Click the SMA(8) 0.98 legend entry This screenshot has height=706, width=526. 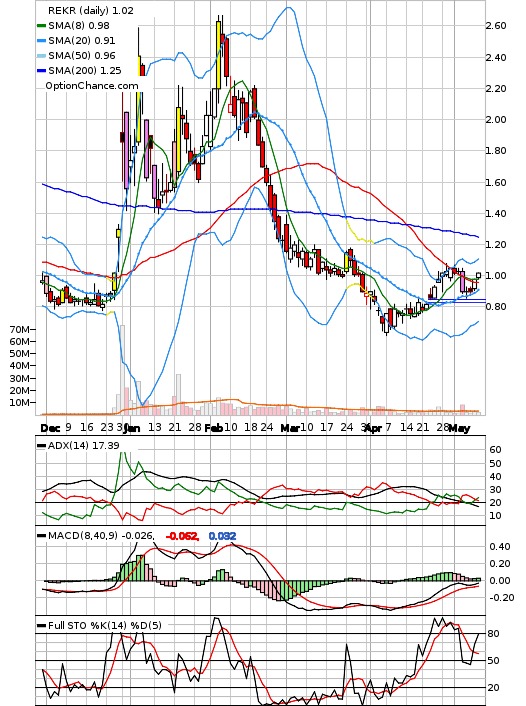click(73, 26)
